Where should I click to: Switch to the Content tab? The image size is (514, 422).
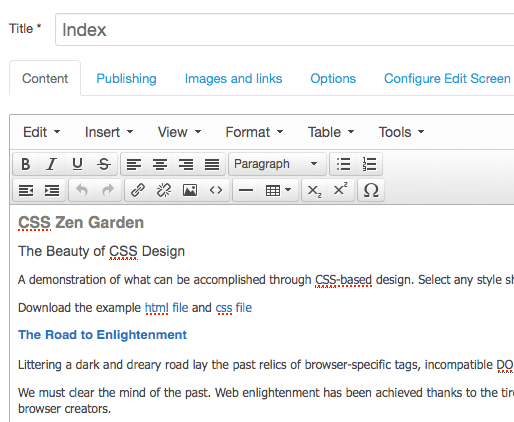(45, 79)
